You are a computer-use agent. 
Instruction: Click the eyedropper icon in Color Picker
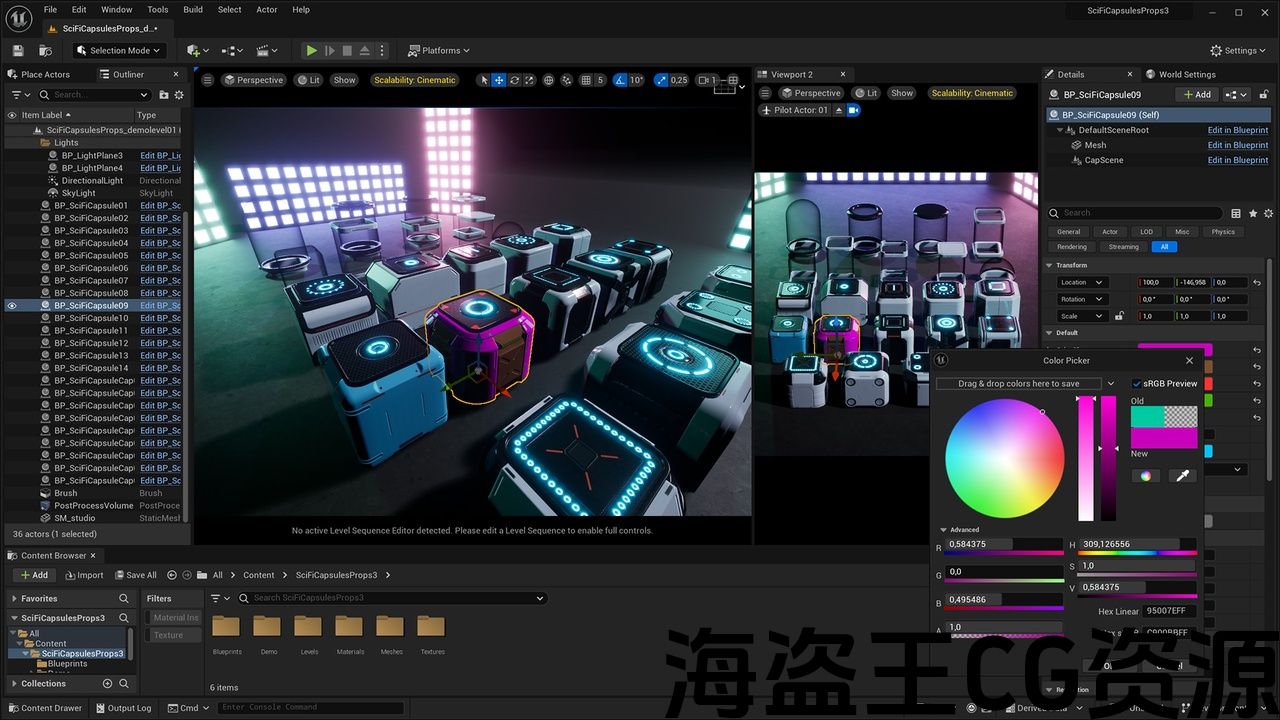1183,476
